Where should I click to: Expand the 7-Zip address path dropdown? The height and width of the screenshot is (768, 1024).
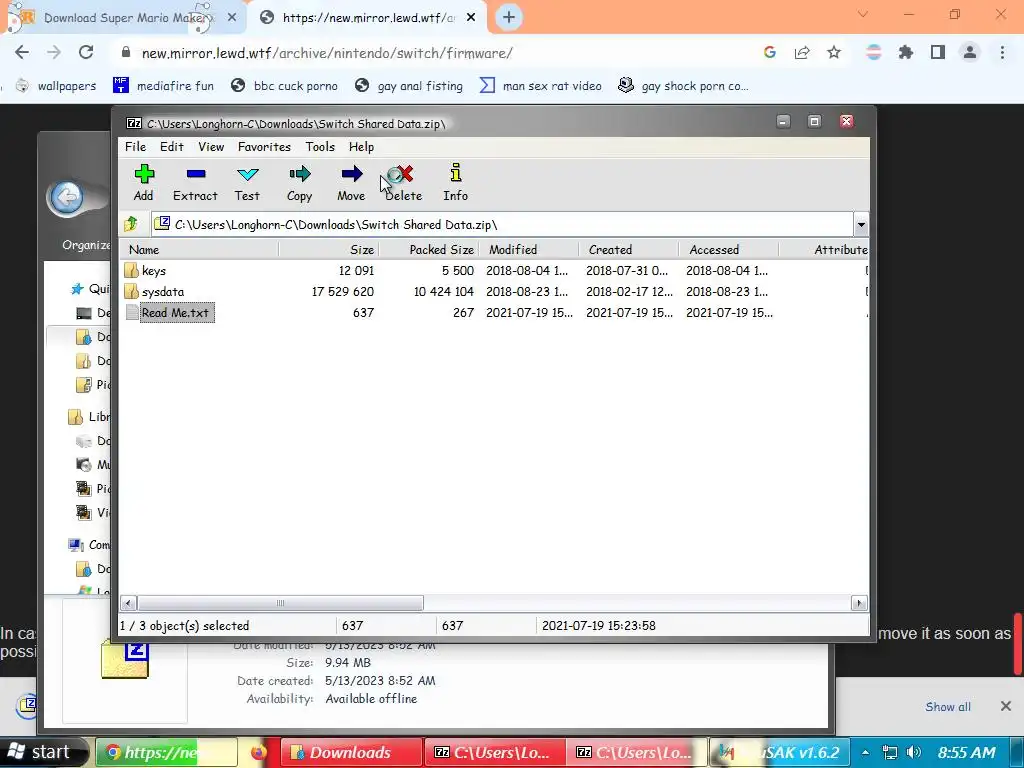pyautogui.click(x=861, y=225)
